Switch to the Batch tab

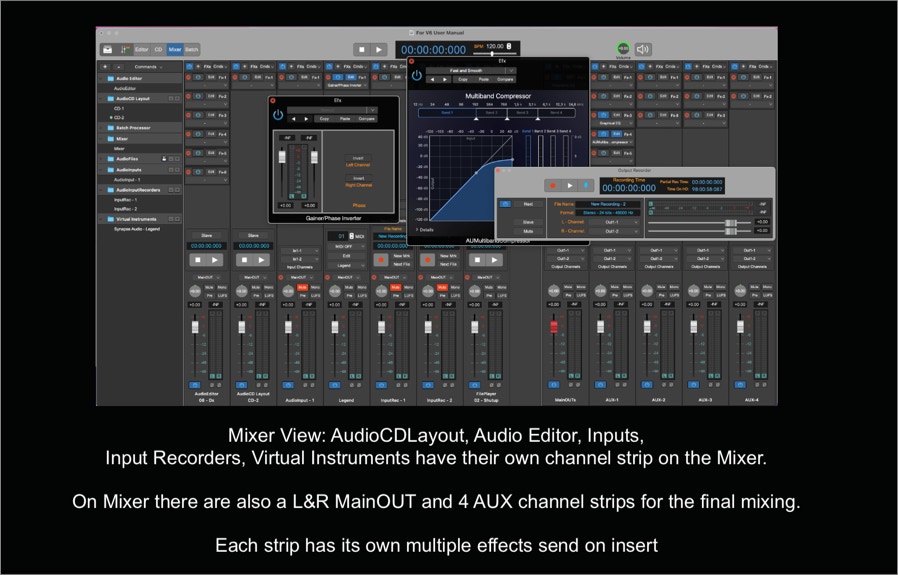(191, 49)
